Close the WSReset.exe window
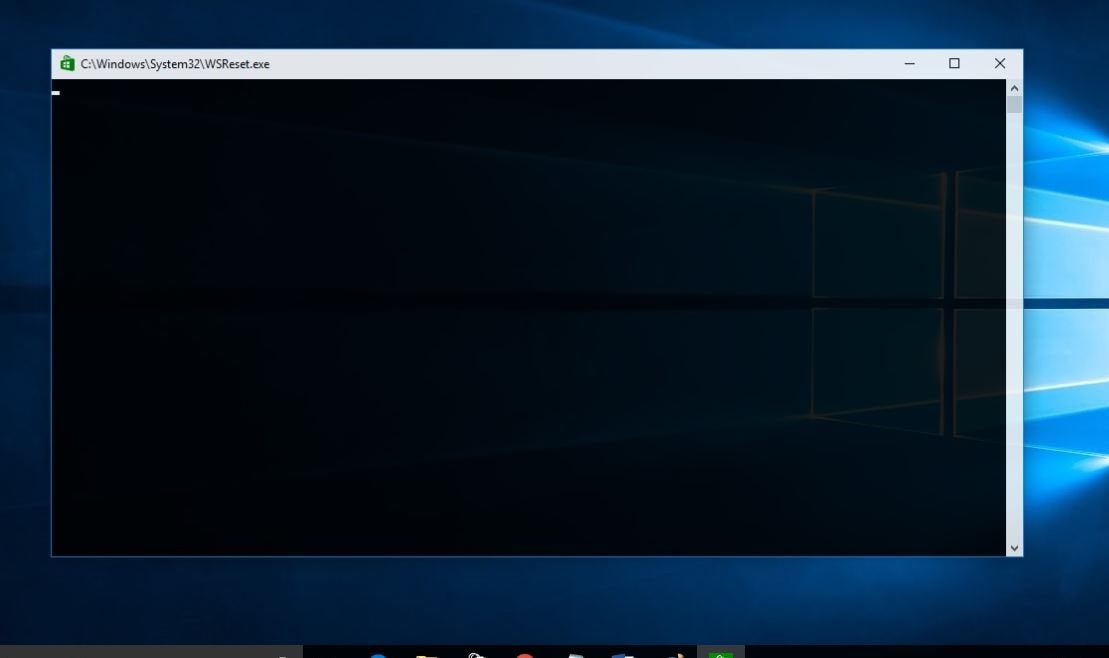The width and height of the screenshot is (1109, 658). coord(999,64)
